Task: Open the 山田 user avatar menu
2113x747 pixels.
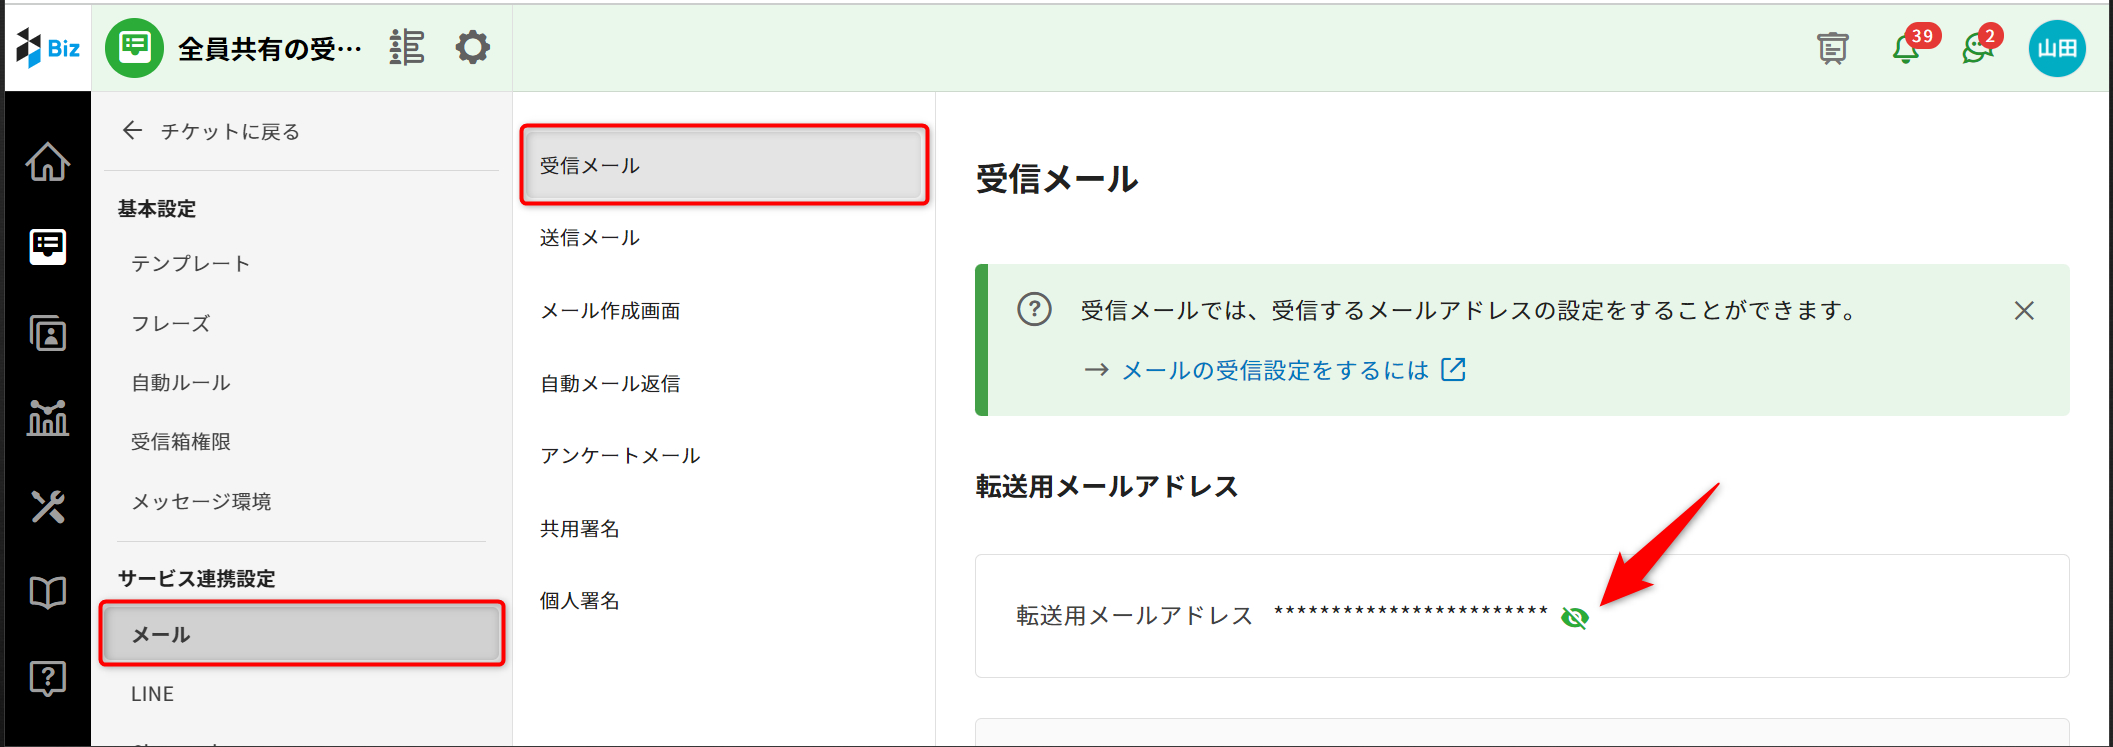Action: coord(2056,48)
